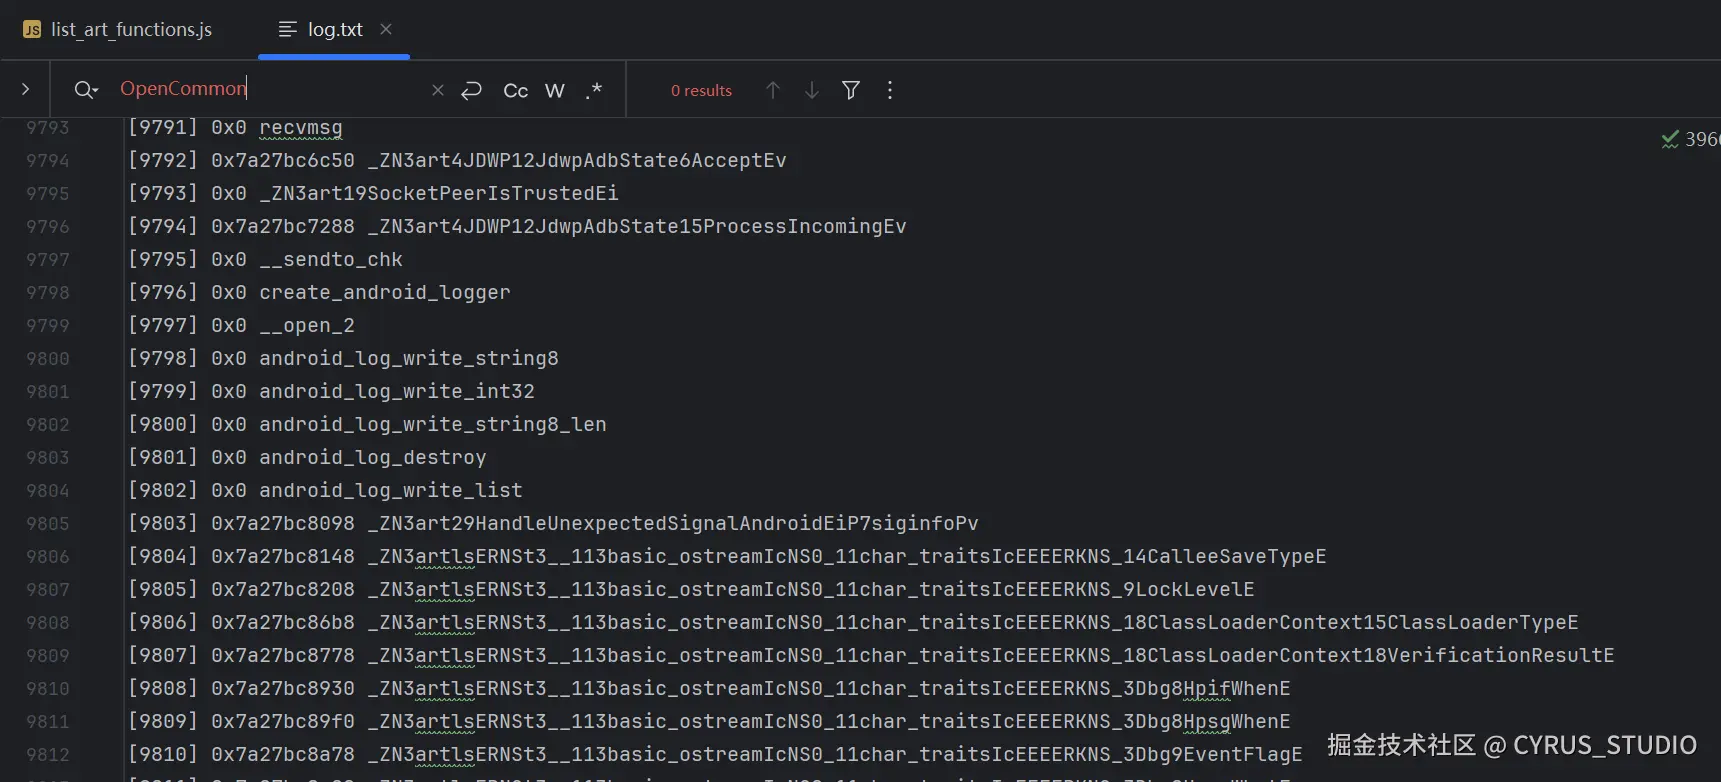1721x782 pixels.
Task: Click android_log_write_list line
Action: click(x=325, y=490)
